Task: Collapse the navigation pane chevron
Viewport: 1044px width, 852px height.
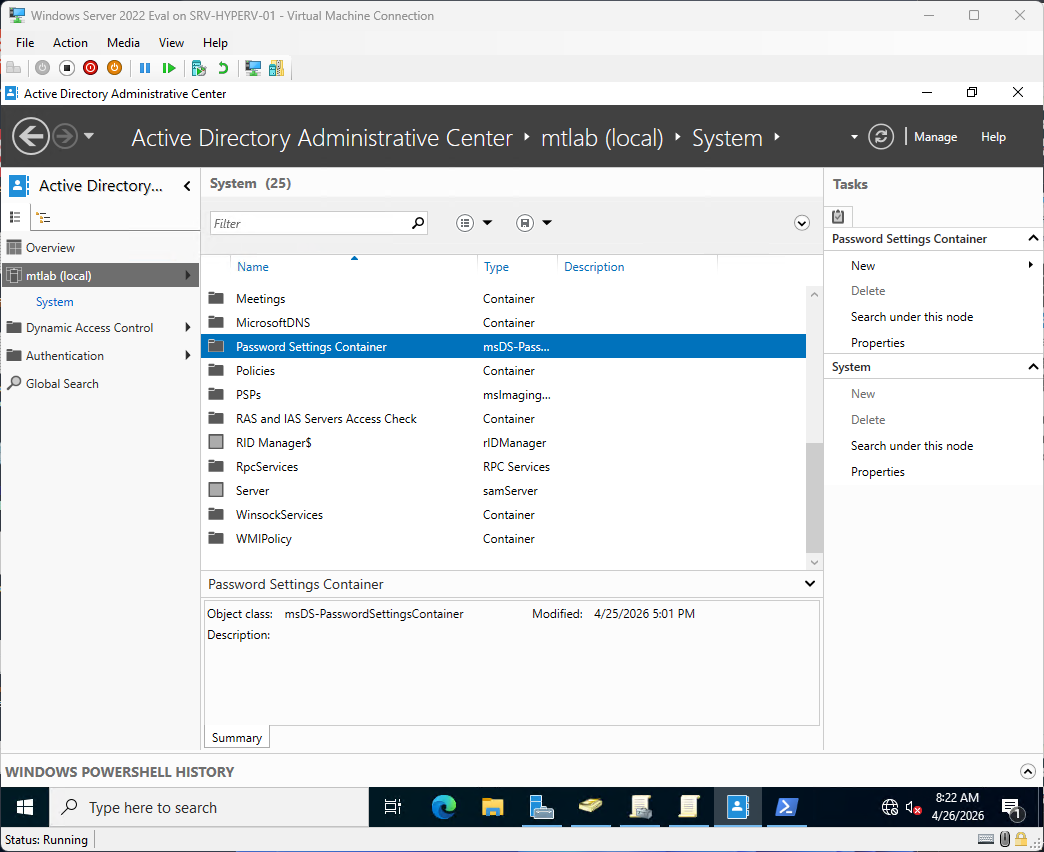Action: (187, 186)
